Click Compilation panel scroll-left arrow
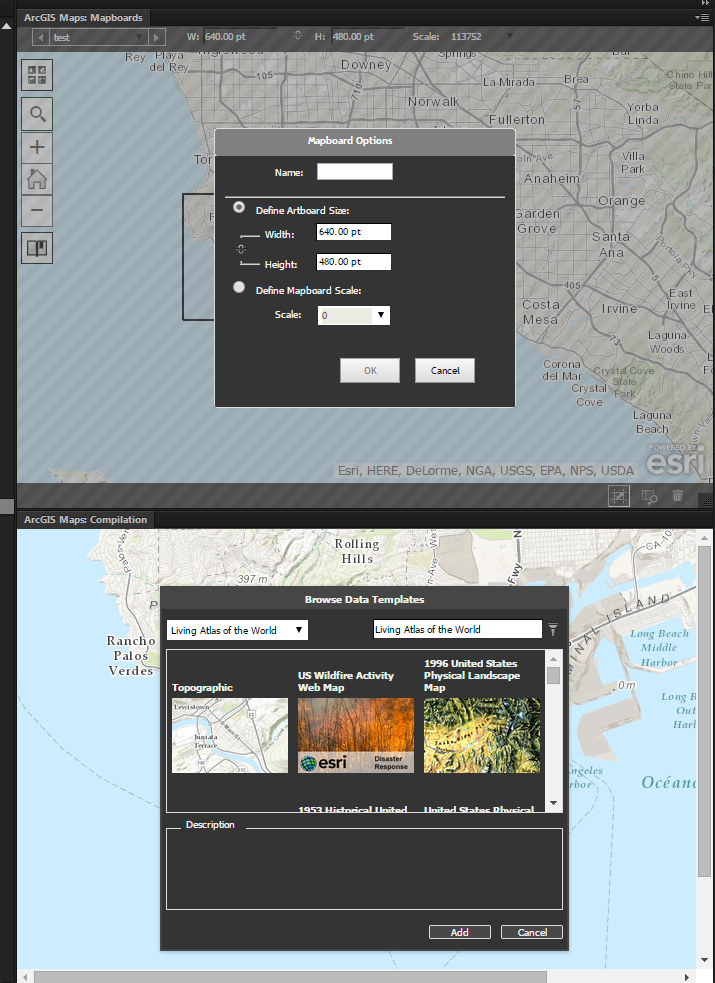 tap(25, 977)
